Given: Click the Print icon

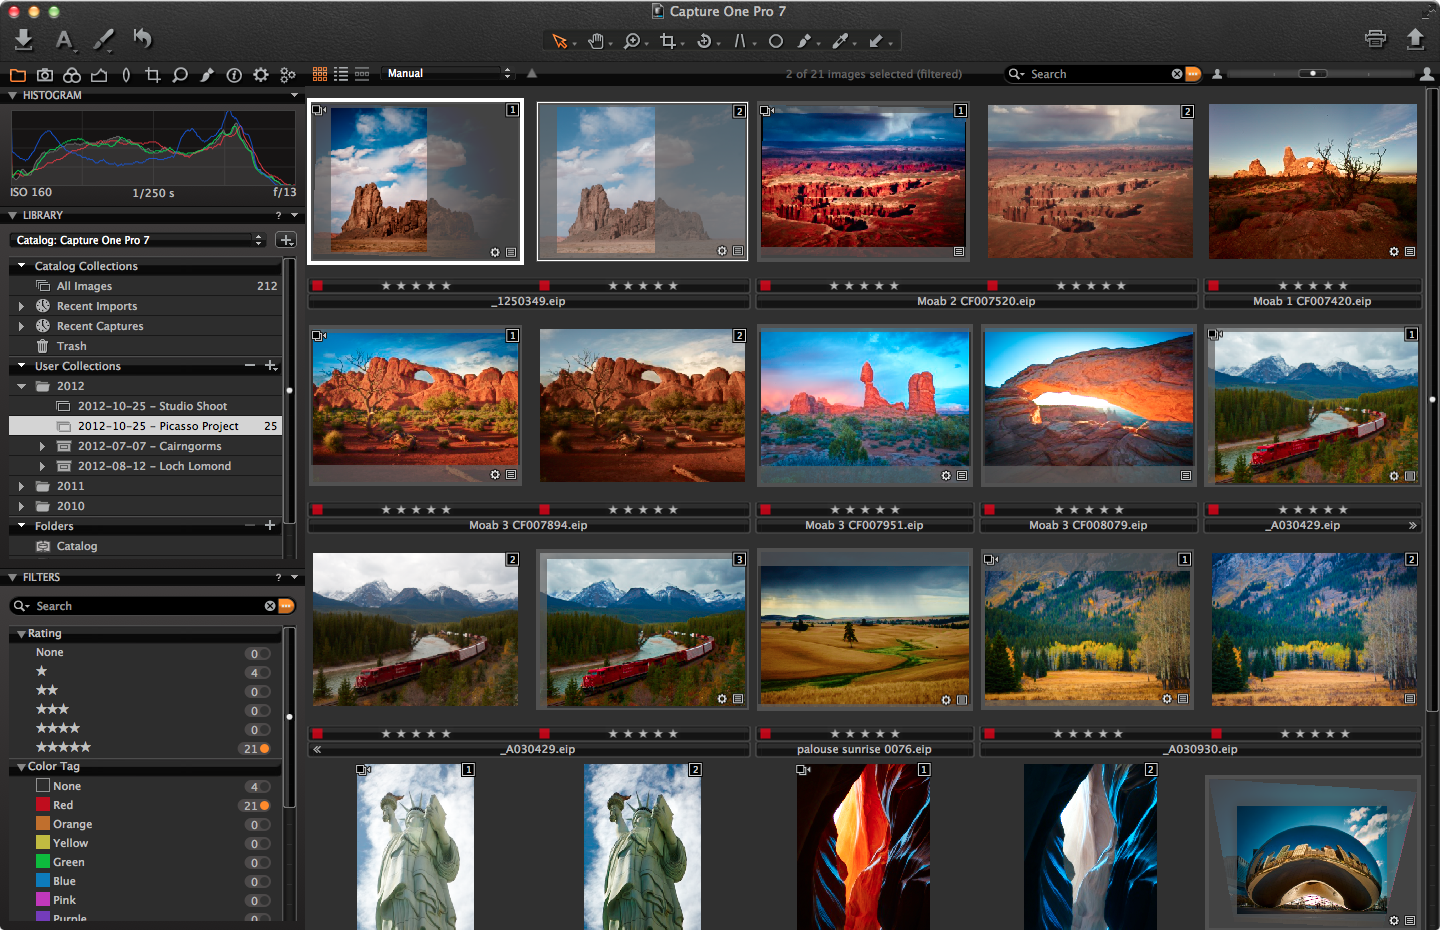Looking at the screenshot, I should tap(1376, 39).
